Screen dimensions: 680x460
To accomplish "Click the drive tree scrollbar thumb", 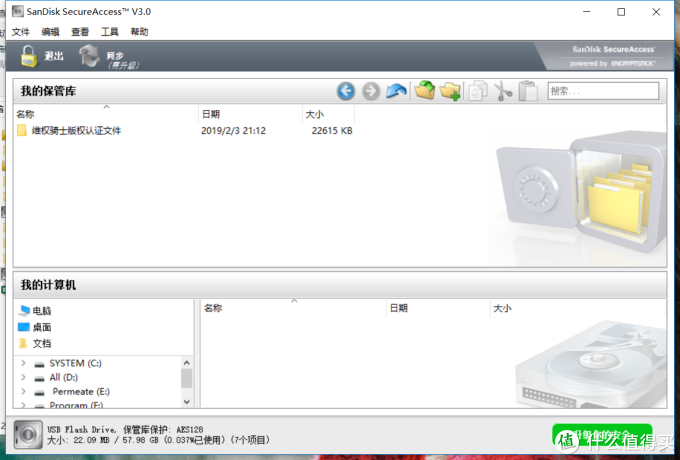I will pos(186,378).
